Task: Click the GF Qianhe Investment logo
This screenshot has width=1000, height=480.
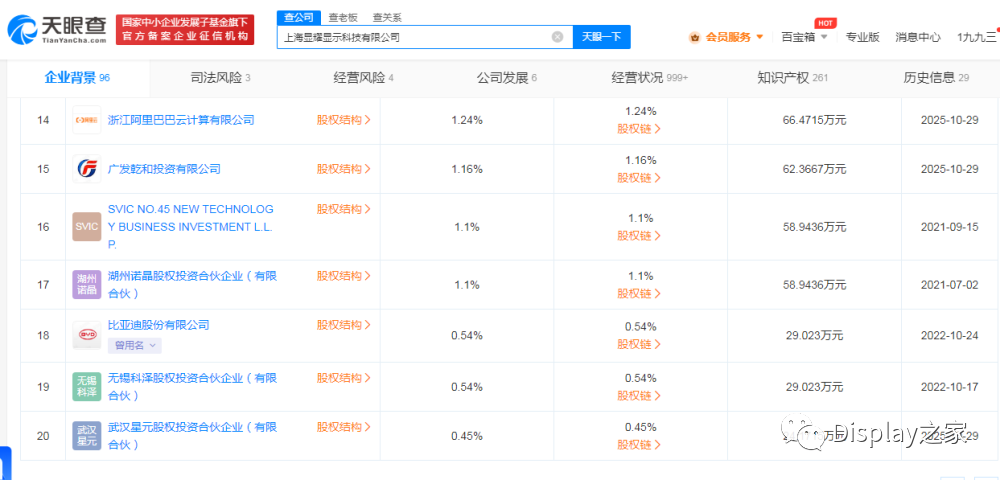Action: point(87,169)
